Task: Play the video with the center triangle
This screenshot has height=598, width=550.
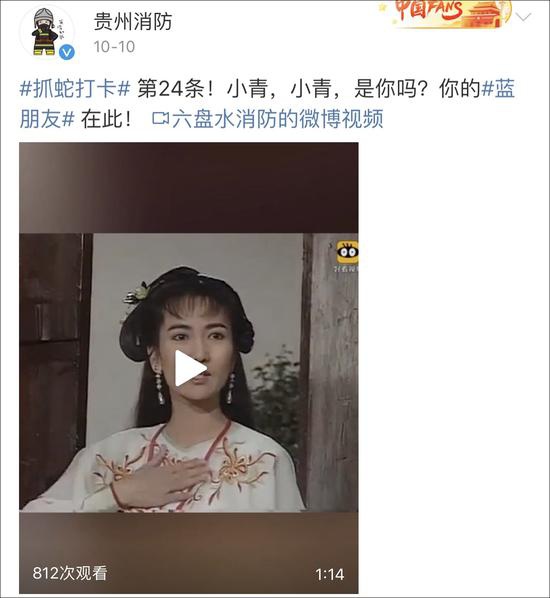Action: click(190, 368)
